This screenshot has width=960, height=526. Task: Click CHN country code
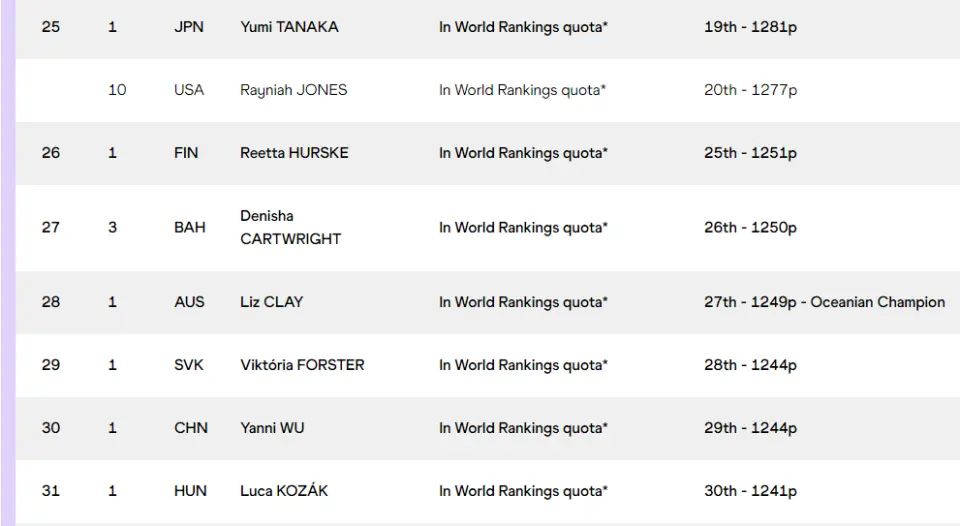[x=191, y=428]
